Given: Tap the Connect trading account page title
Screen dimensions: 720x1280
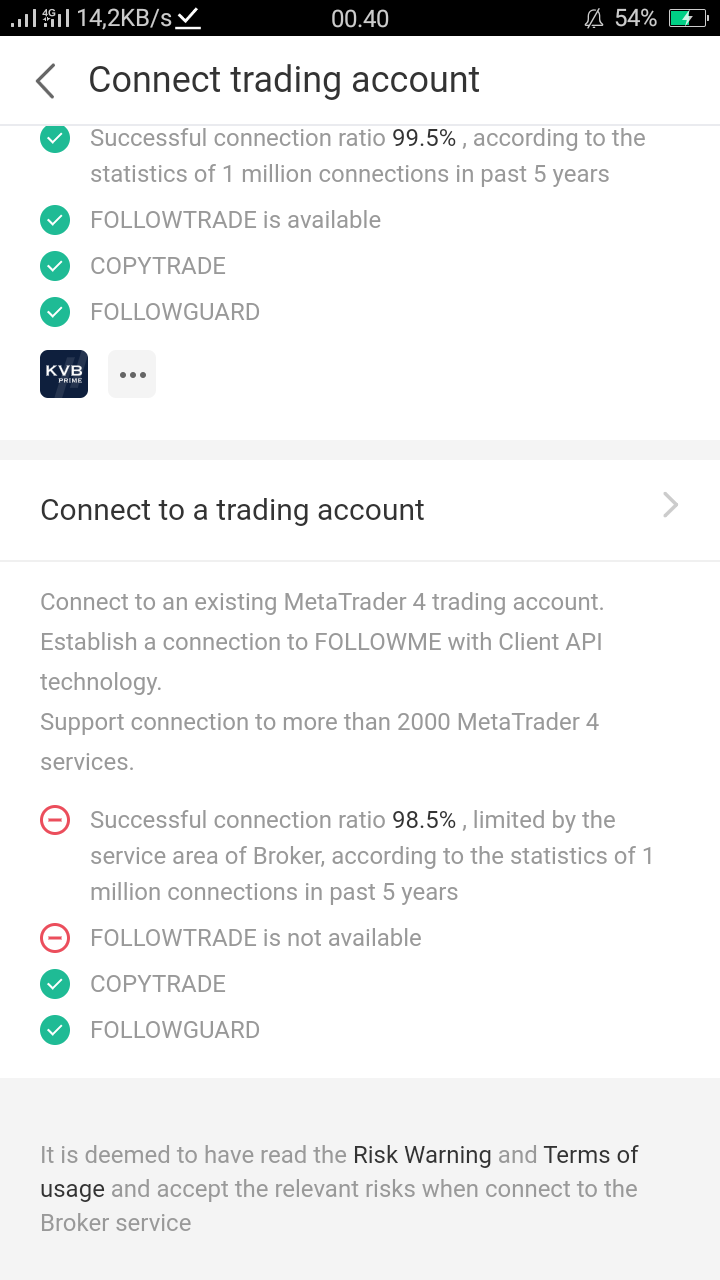Looking at the screenshot, I should (x=284, y=80).
